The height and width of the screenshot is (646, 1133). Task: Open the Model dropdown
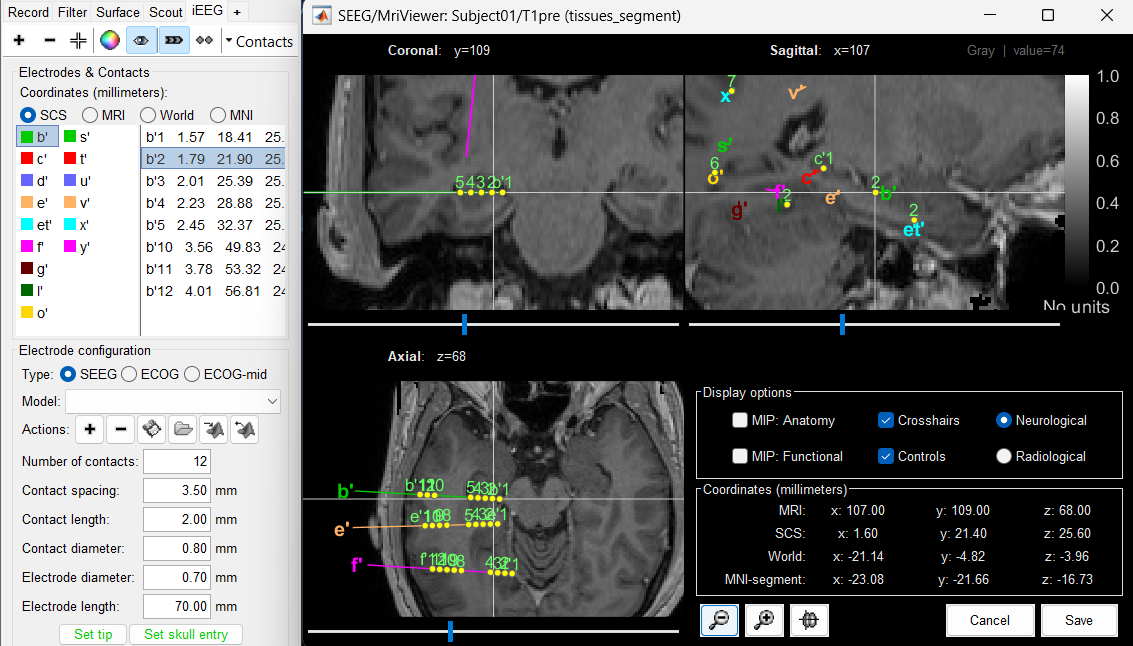(173, 402)
